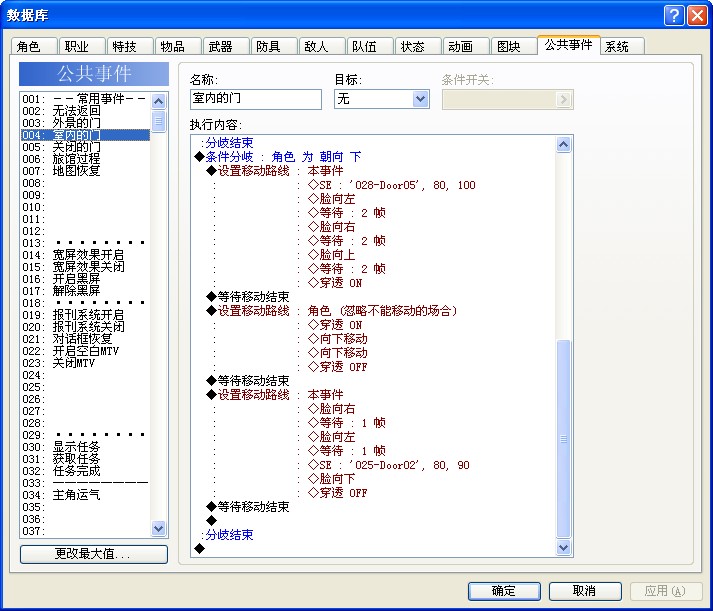Open the 敌人 tab
Image resolution: width=713 pixels, height=611 pixels.
[x=321, y=46]
